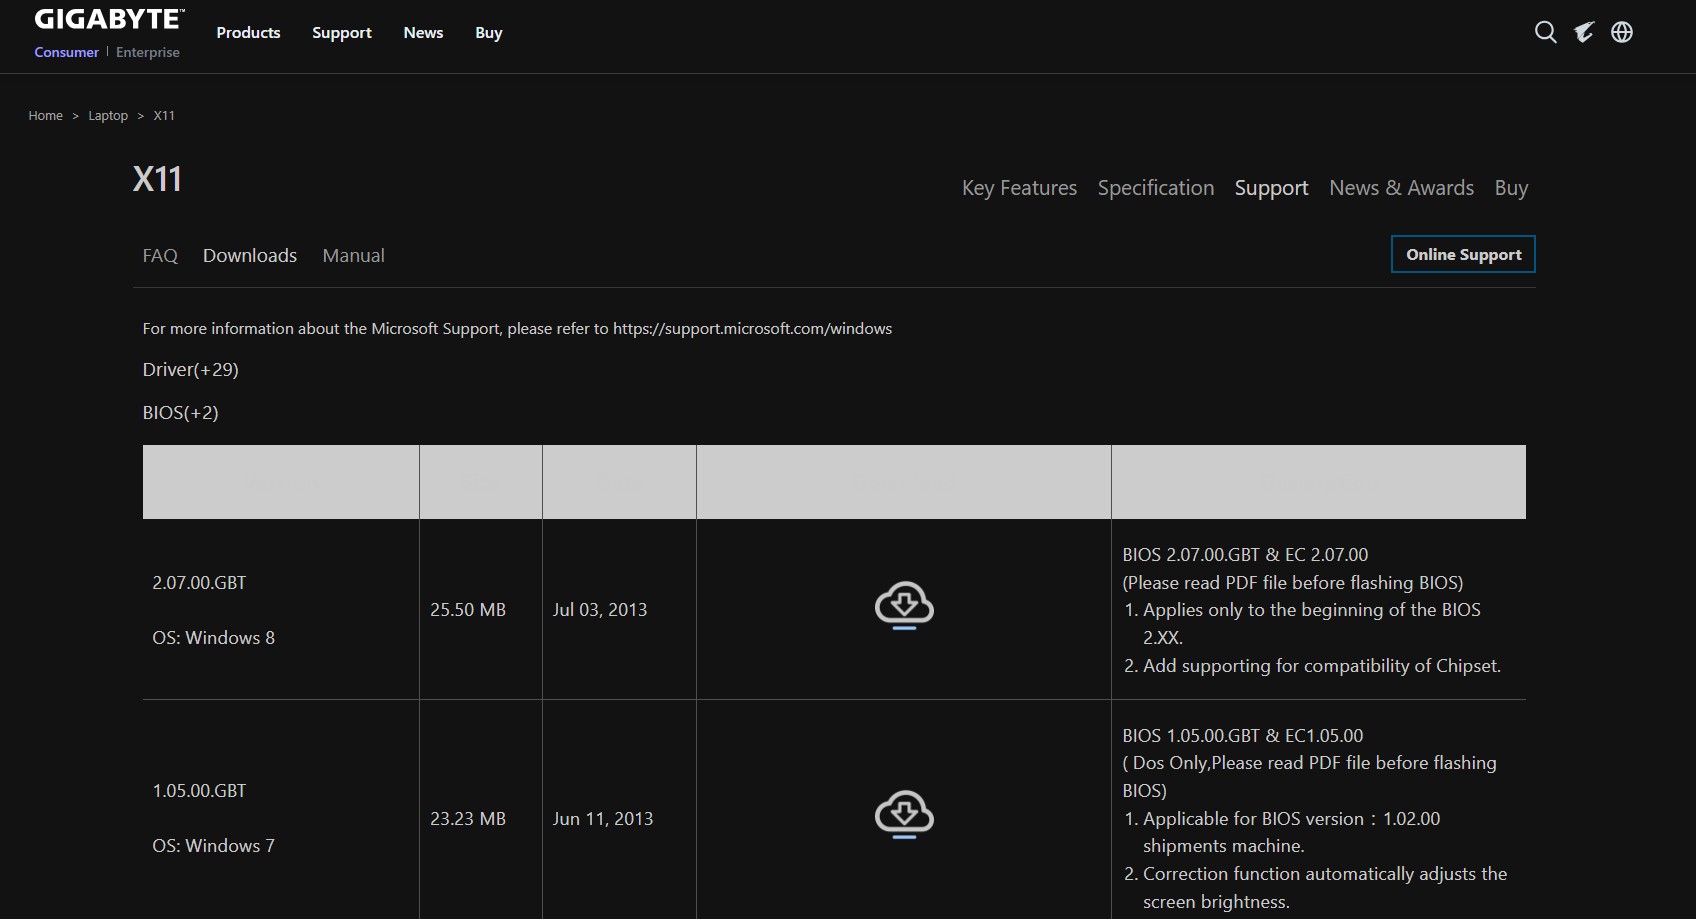The image size is (1696, 919).
Task: Expand Driver(+29) section
Action: pos(190,370)
